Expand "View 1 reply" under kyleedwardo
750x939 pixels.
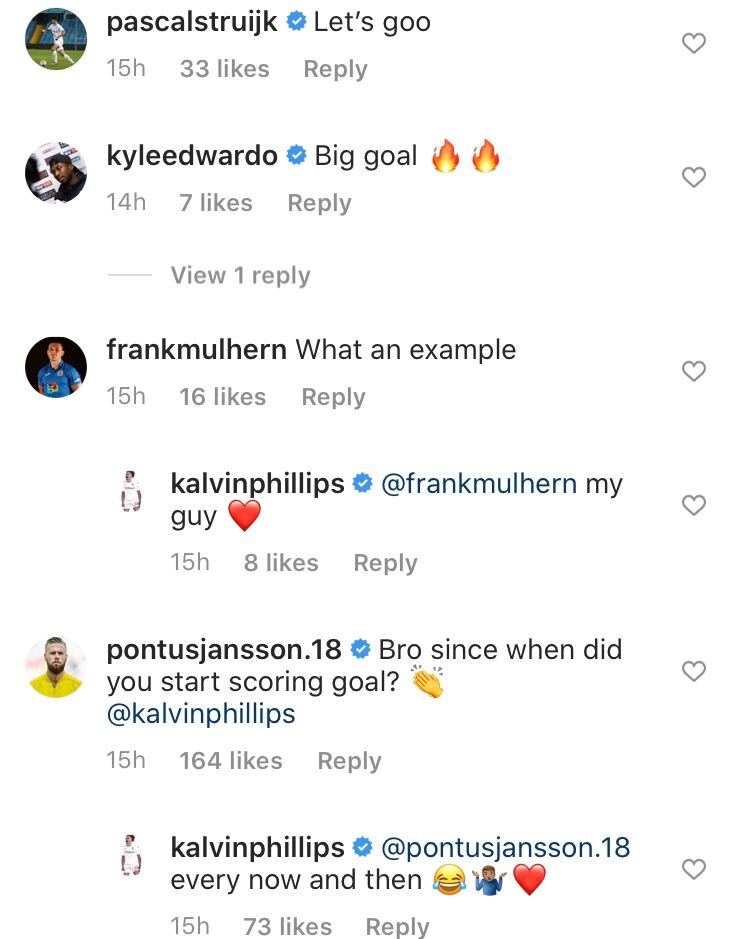click(240, 276)
